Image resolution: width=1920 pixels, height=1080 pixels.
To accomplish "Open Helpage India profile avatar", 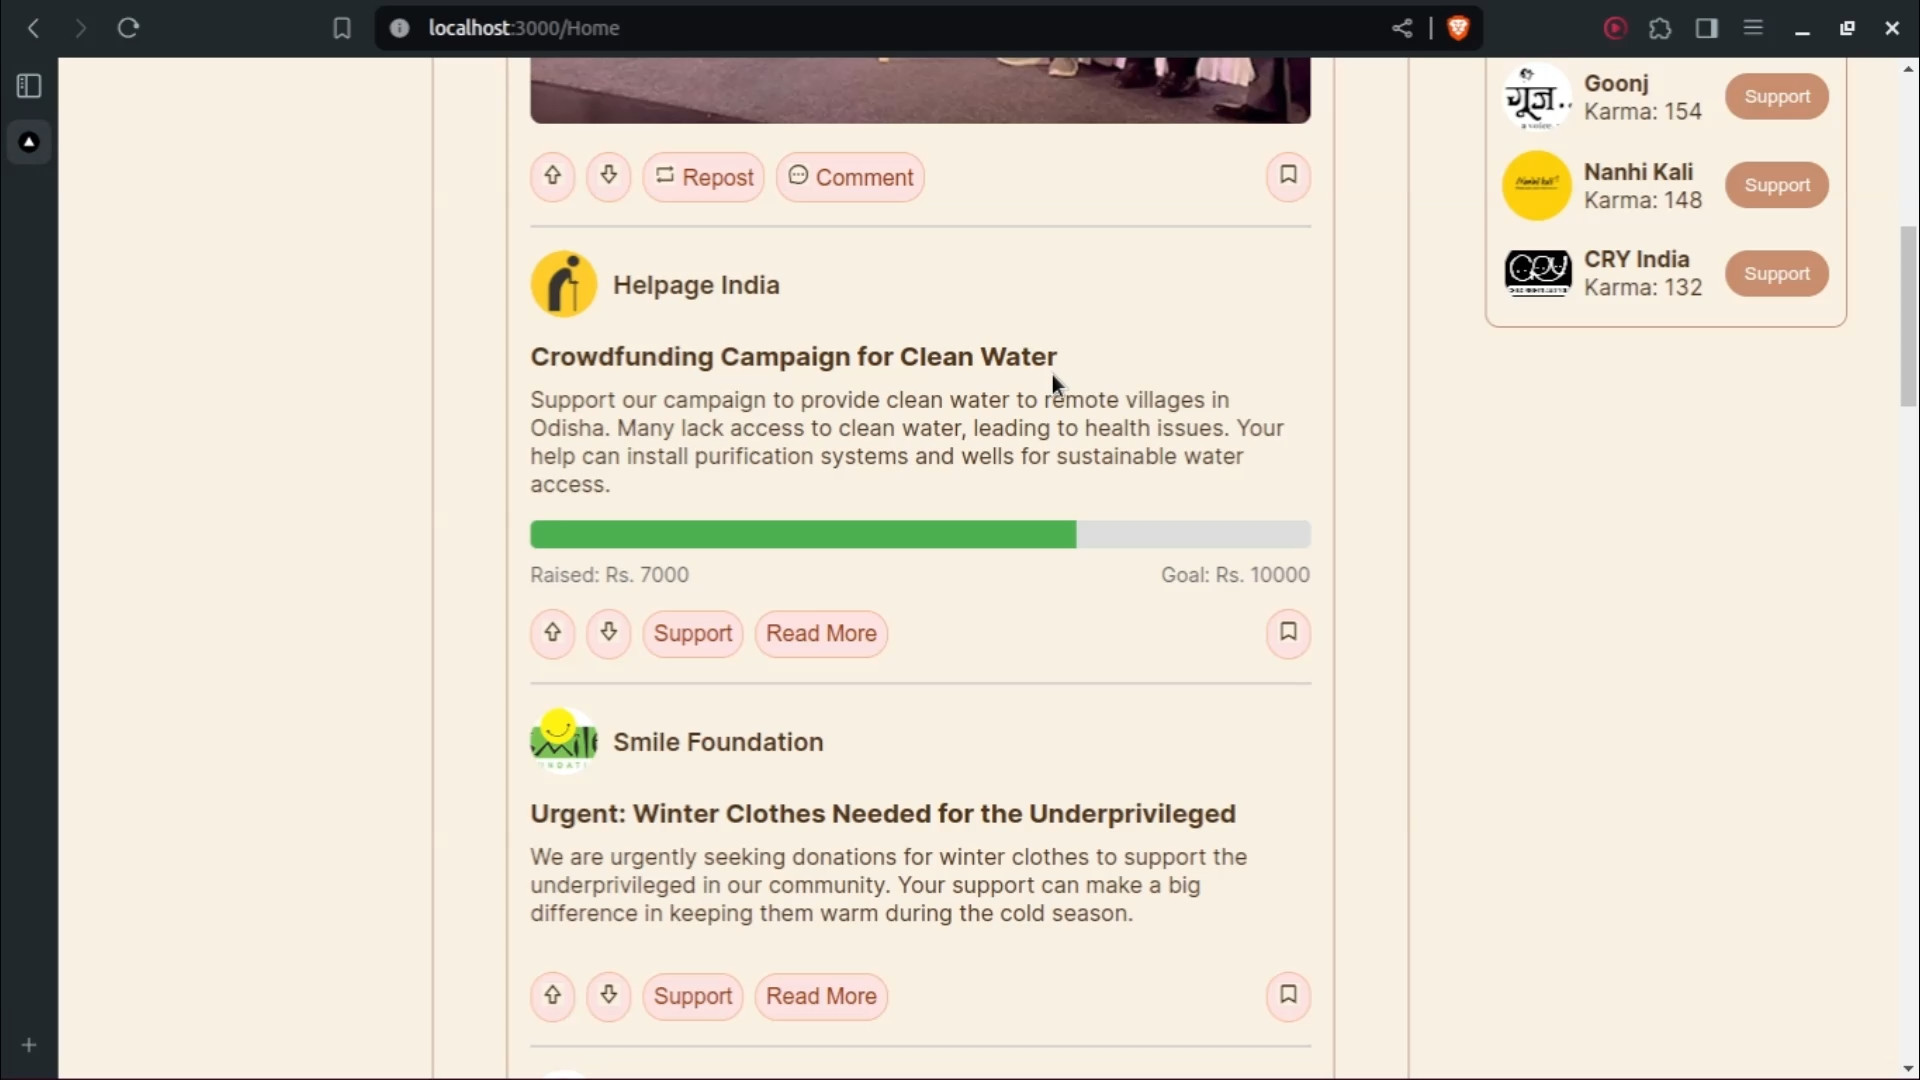I will [x=564, y=285].
